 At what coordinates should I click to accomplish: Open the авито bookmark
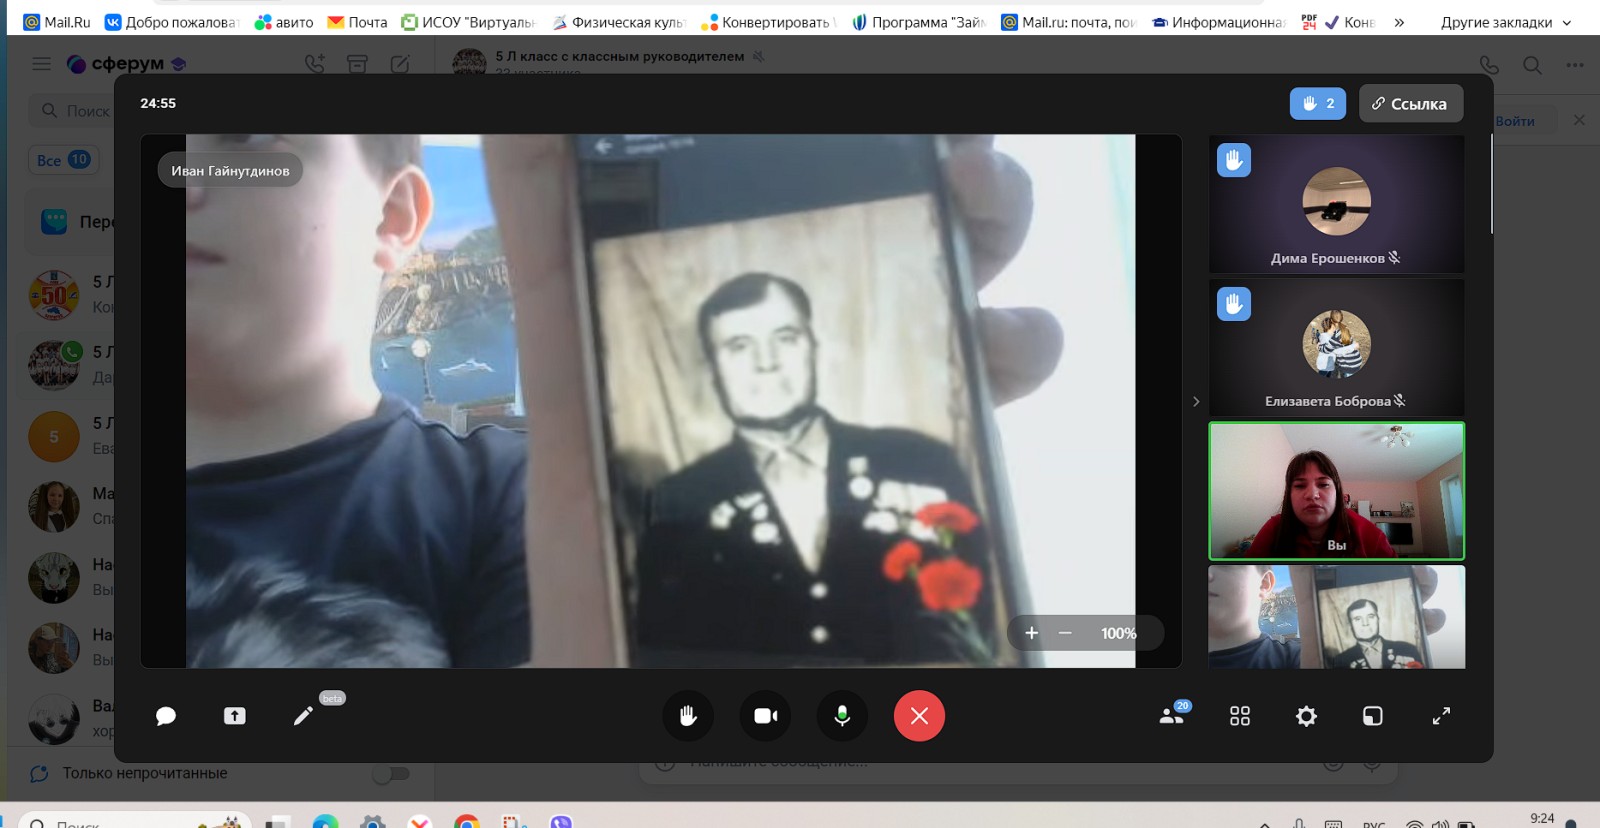click(x=284, y=22)
